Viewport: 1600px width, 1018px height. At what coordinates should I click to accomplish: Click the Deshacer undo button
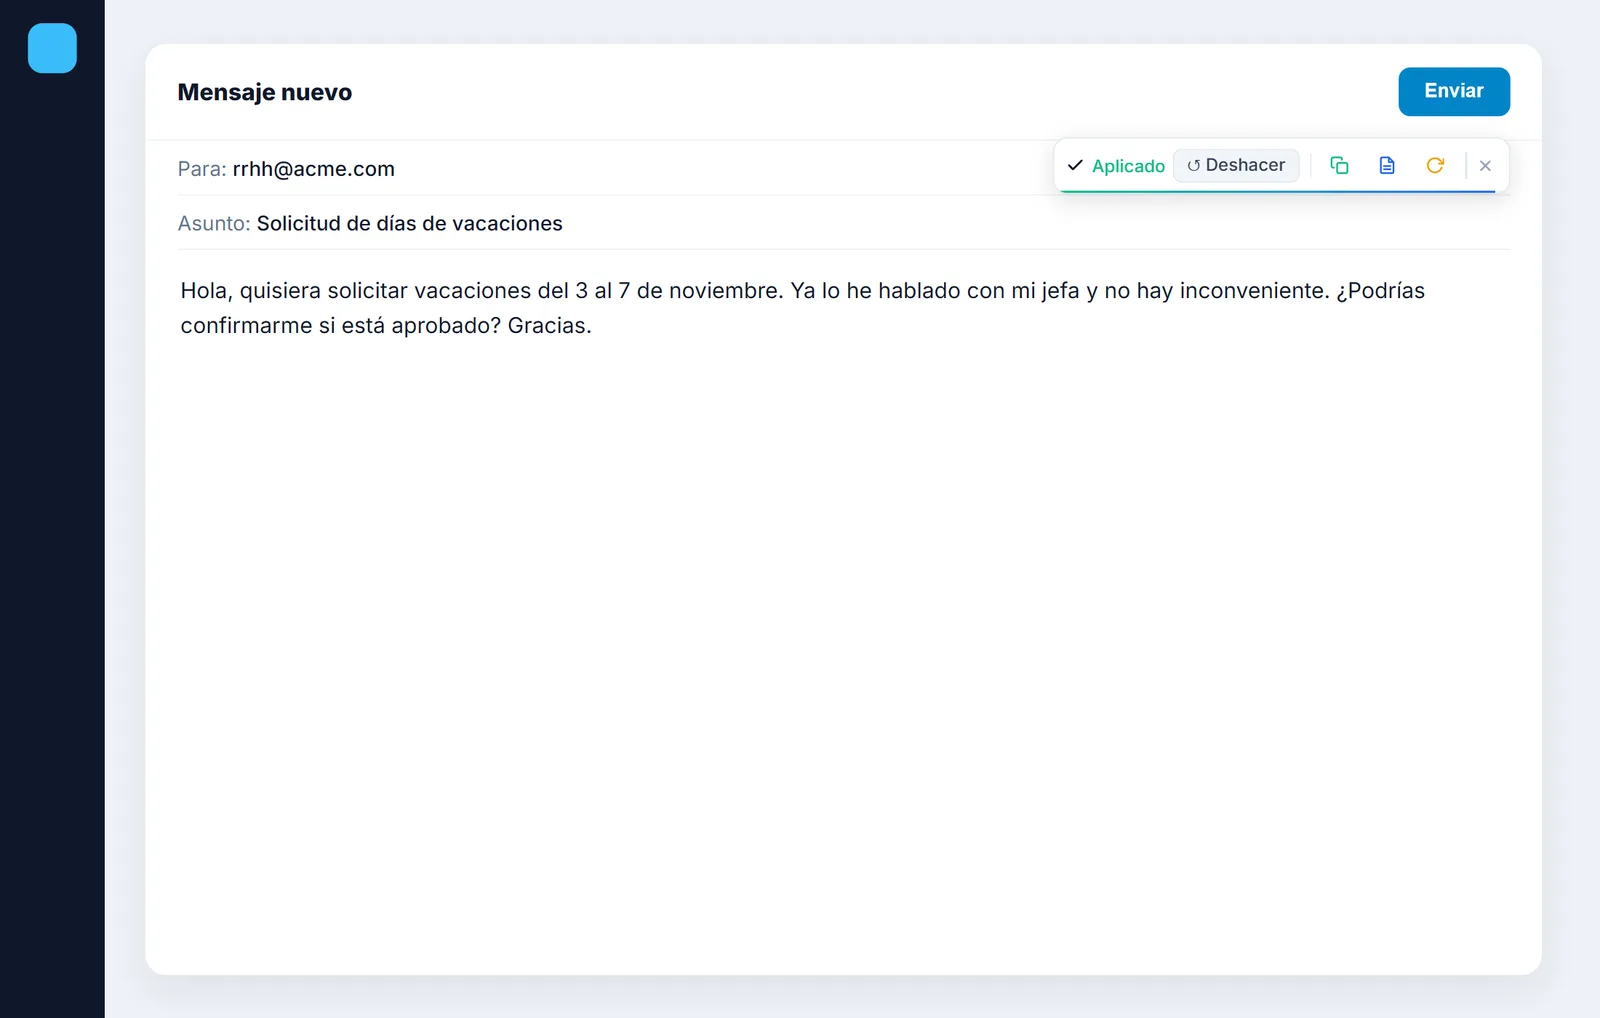click(1236, 165)
